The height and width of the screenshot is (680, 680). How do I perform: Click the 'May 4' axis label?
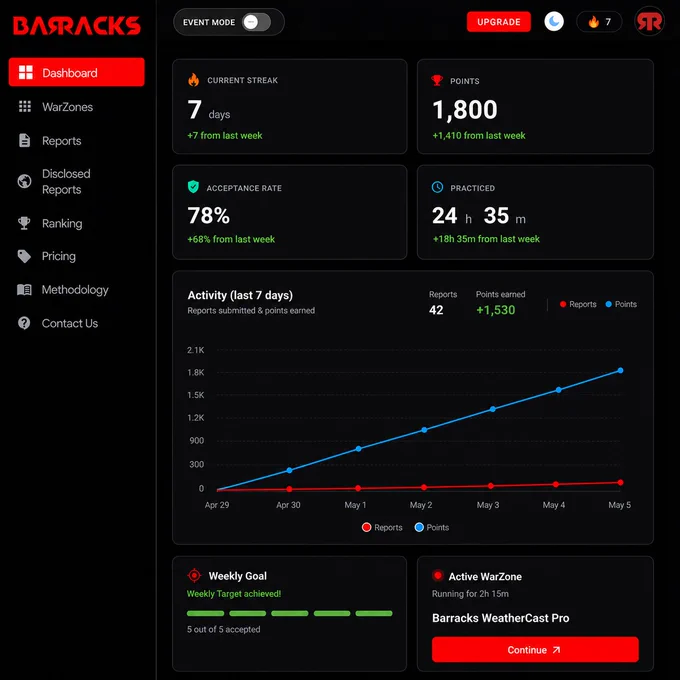coord(553,505)
